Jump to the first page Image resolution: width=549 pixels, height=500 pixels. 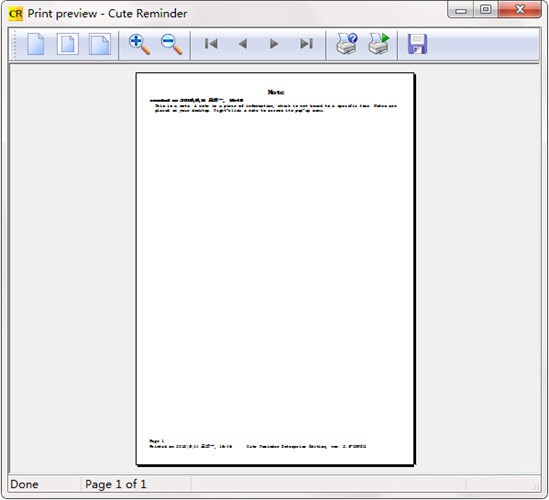pos(211,44)
